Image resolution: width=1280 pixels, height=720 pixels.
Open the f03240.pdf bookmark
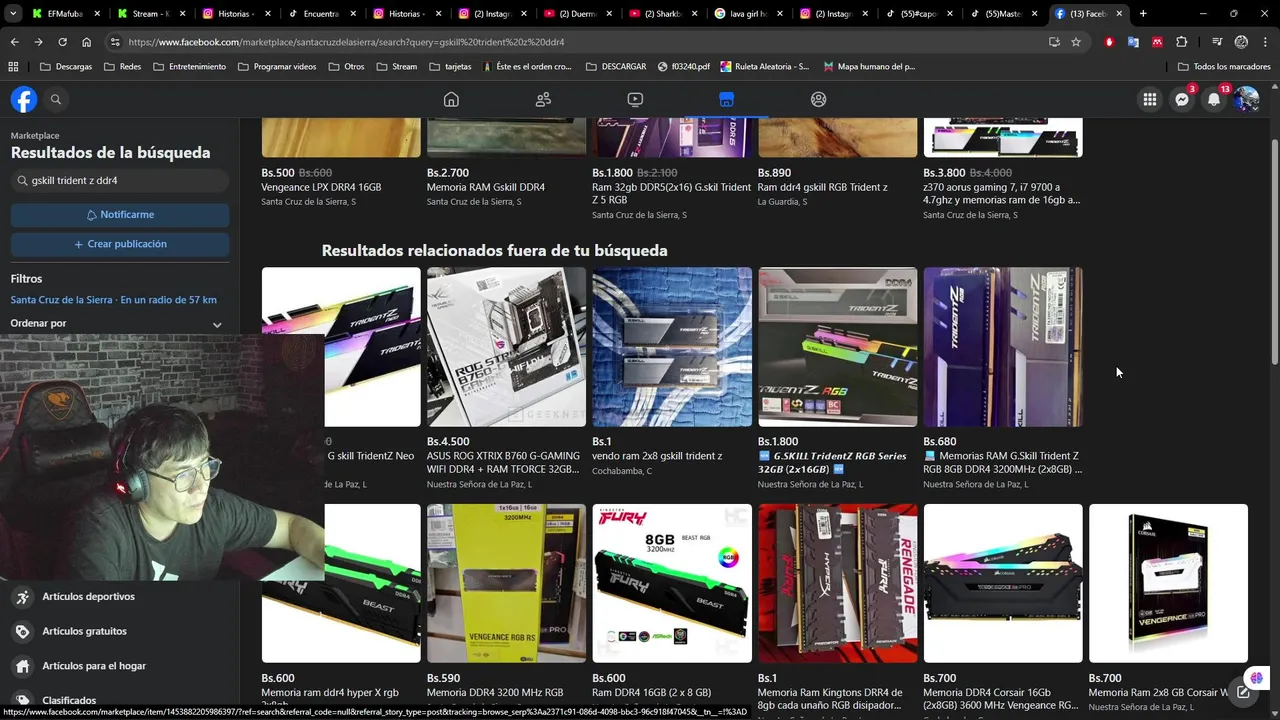[684, 66]
